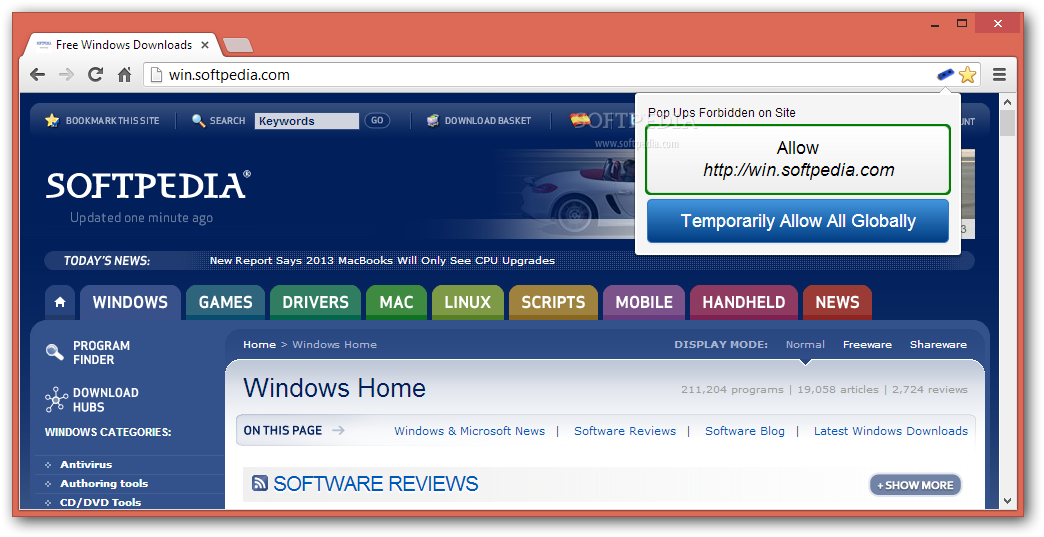The image size is (1044, 537).
Task: Jump to Software Reviews section link
Action: click(625, 431)
